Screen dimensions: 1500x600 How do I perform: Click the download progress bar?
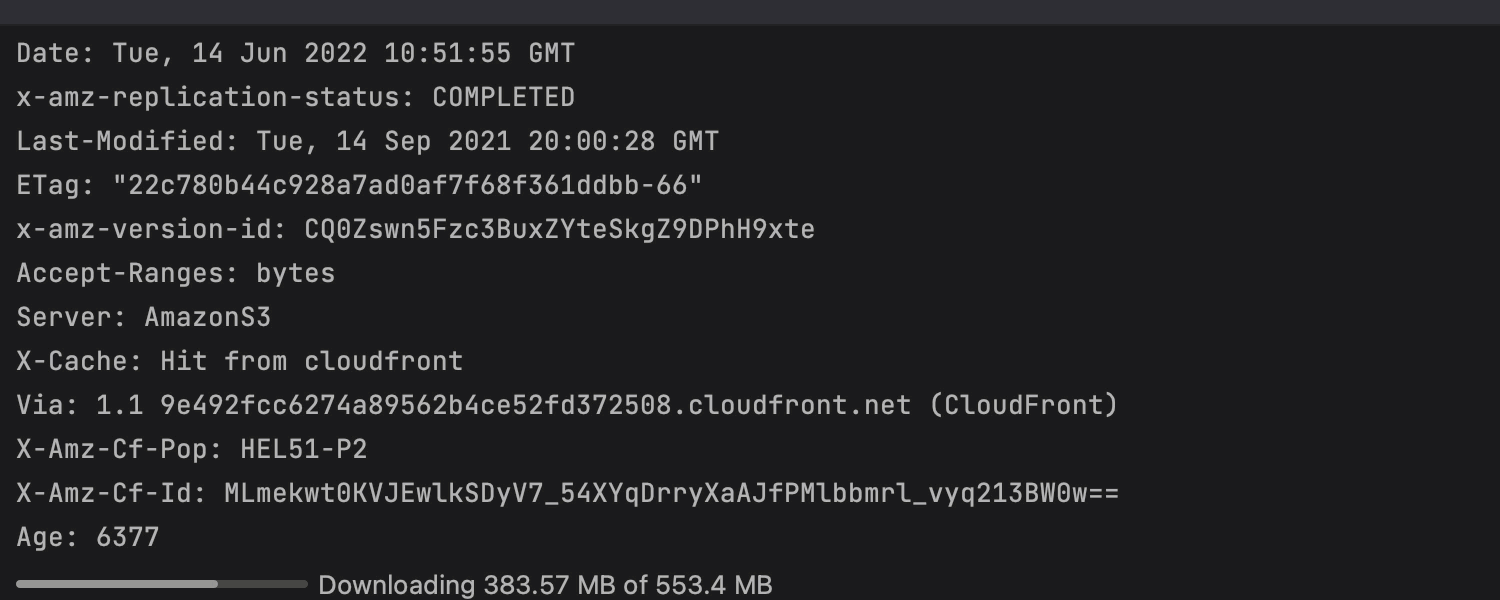point(161,584)
